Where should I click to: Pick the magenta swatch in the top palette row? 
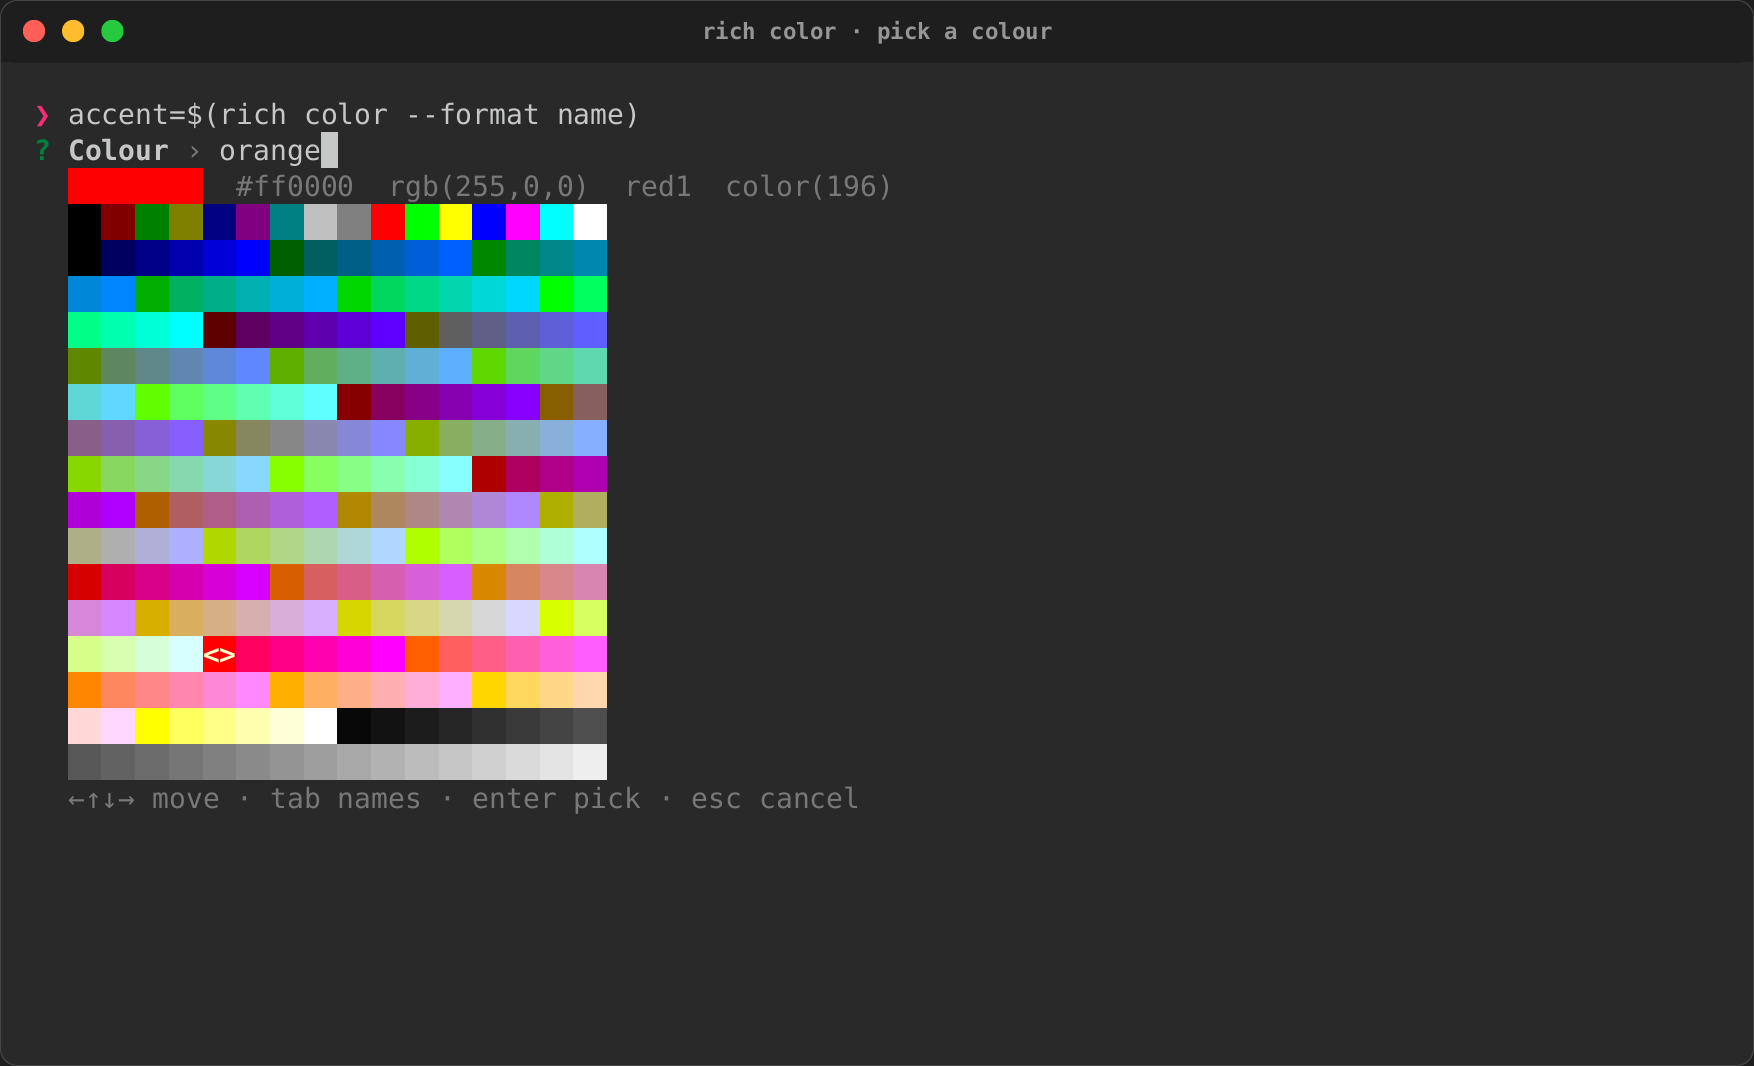coord(522,222)
